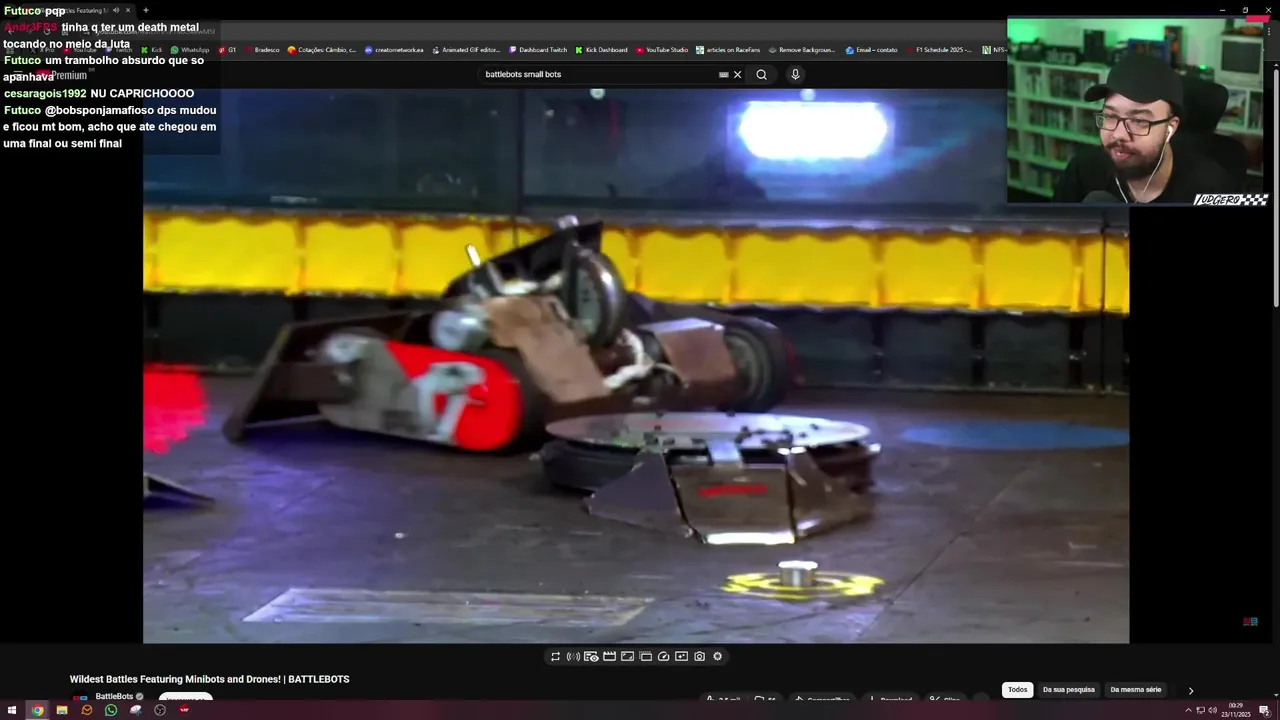Select the Todos filter chip
This screenshot has width=1280, height=720.
(1017, 690)
